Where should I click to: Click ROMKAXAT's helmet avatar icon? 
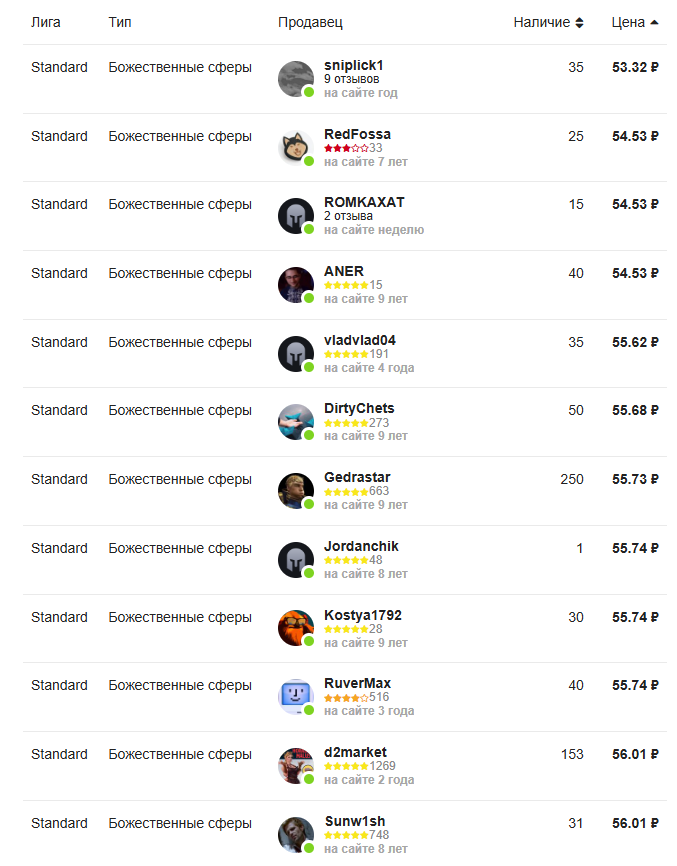[296, 216]
